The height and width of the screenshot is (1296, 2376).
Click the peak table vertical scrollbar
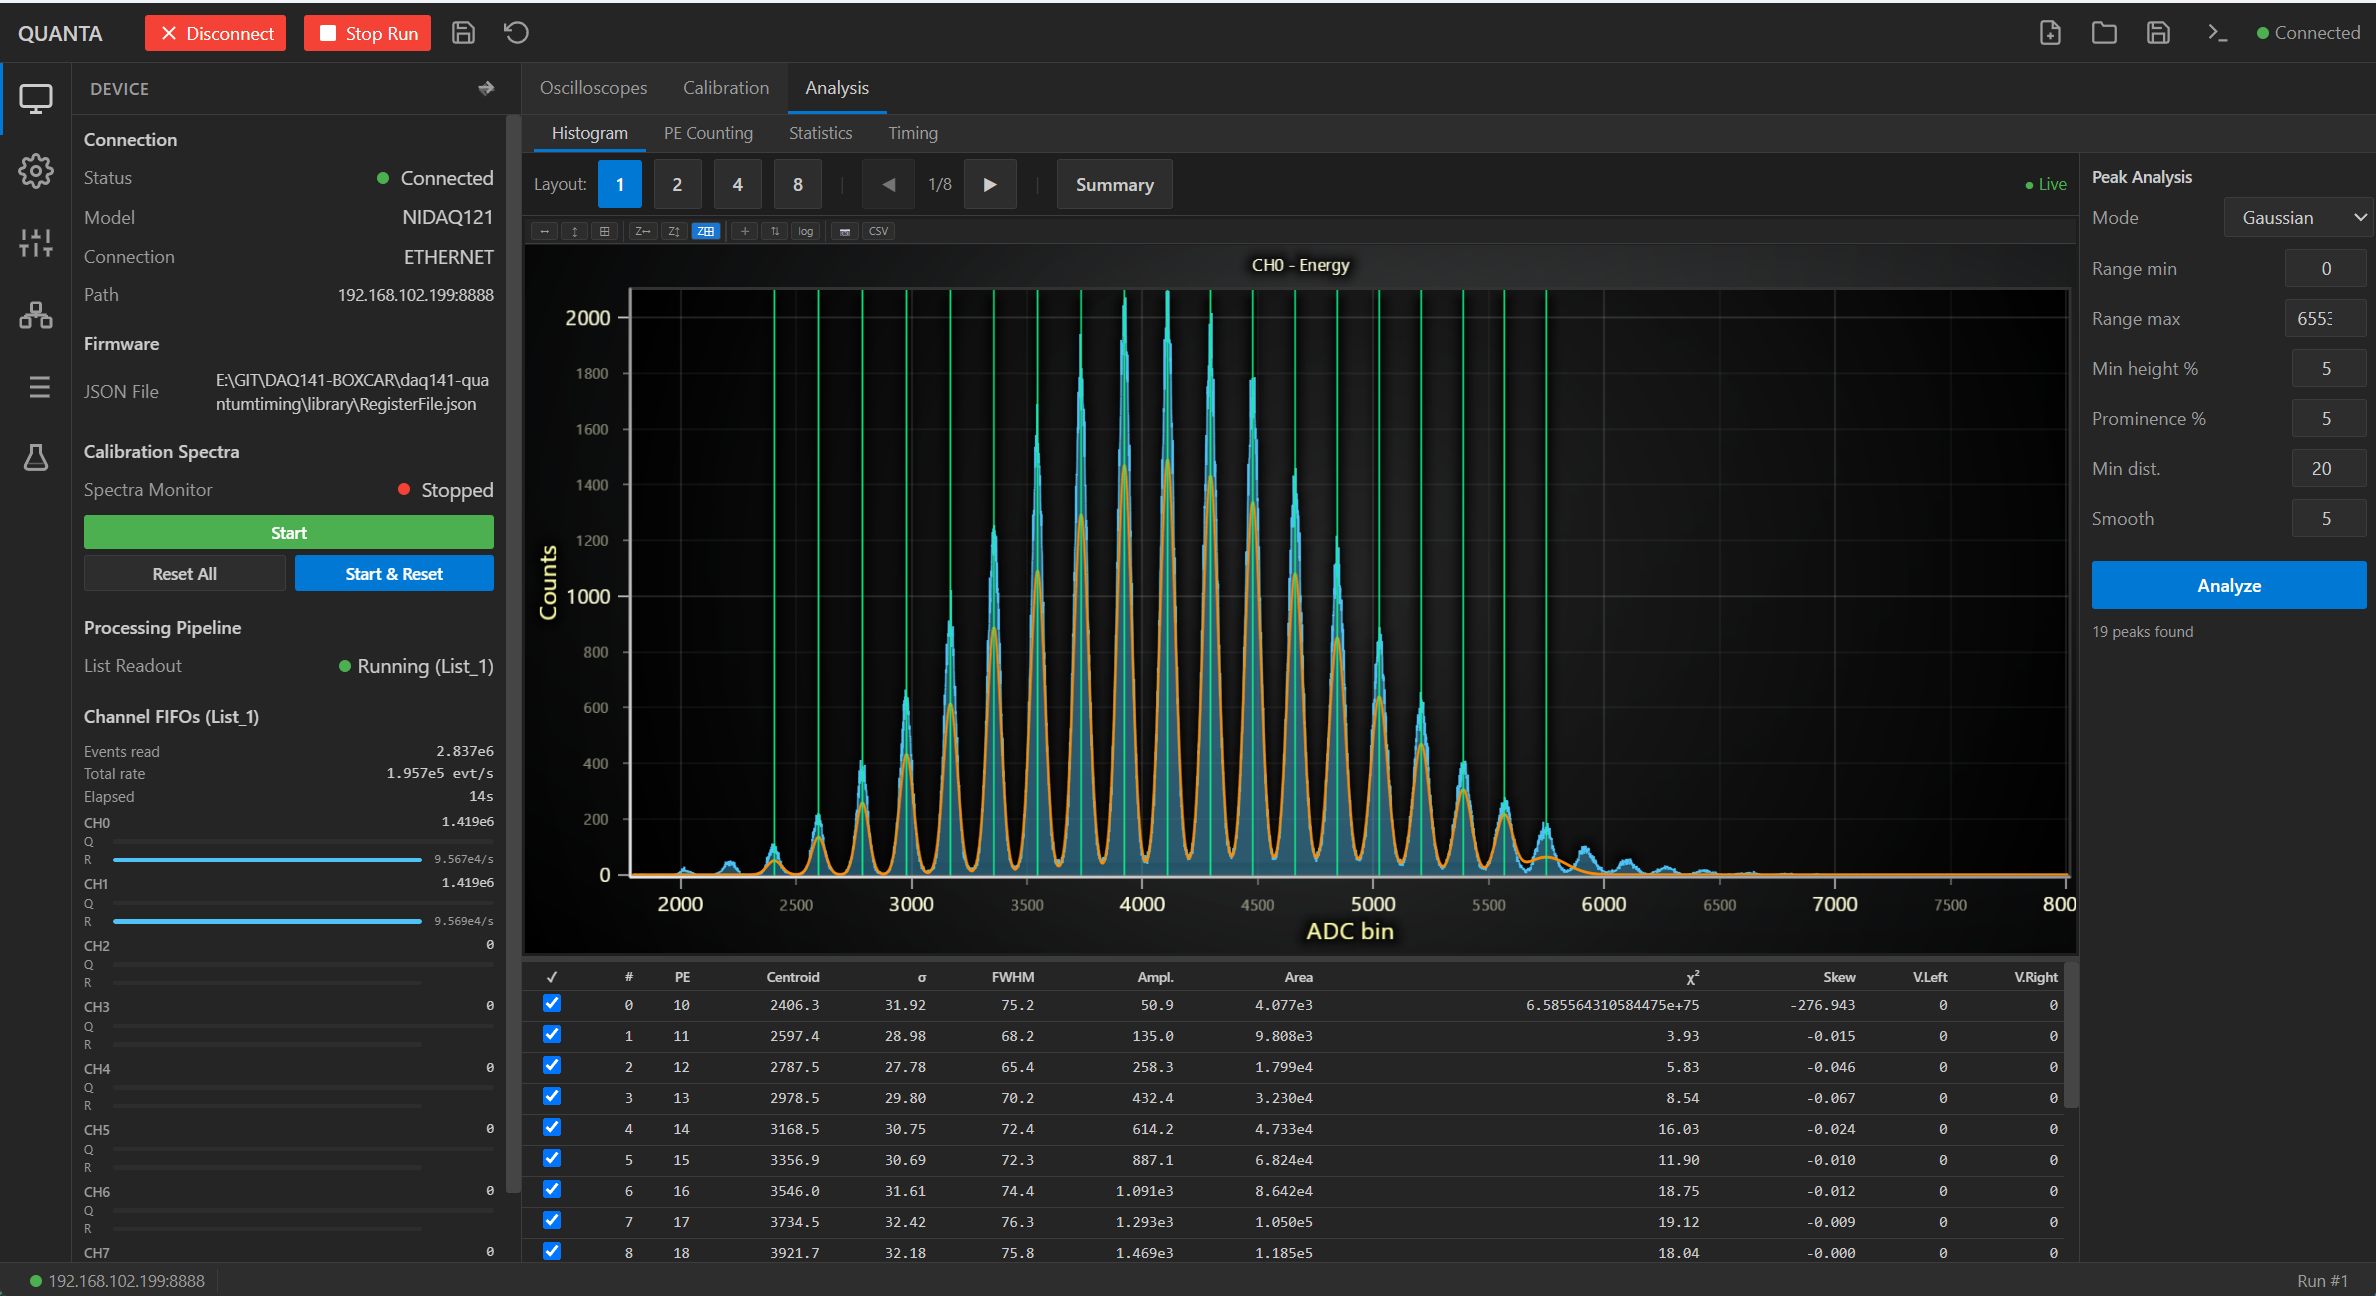point(2072,1035)
